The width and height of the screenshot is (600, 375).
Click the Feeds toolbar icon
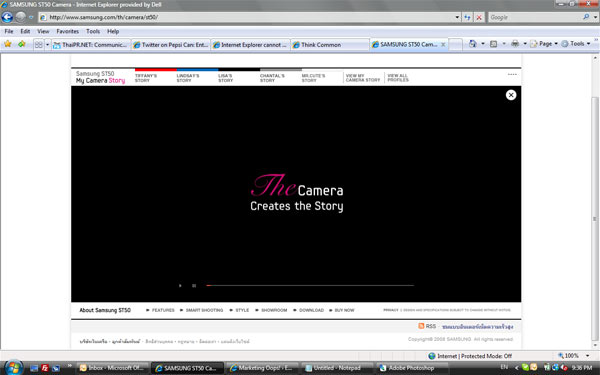tap(494, 44)
